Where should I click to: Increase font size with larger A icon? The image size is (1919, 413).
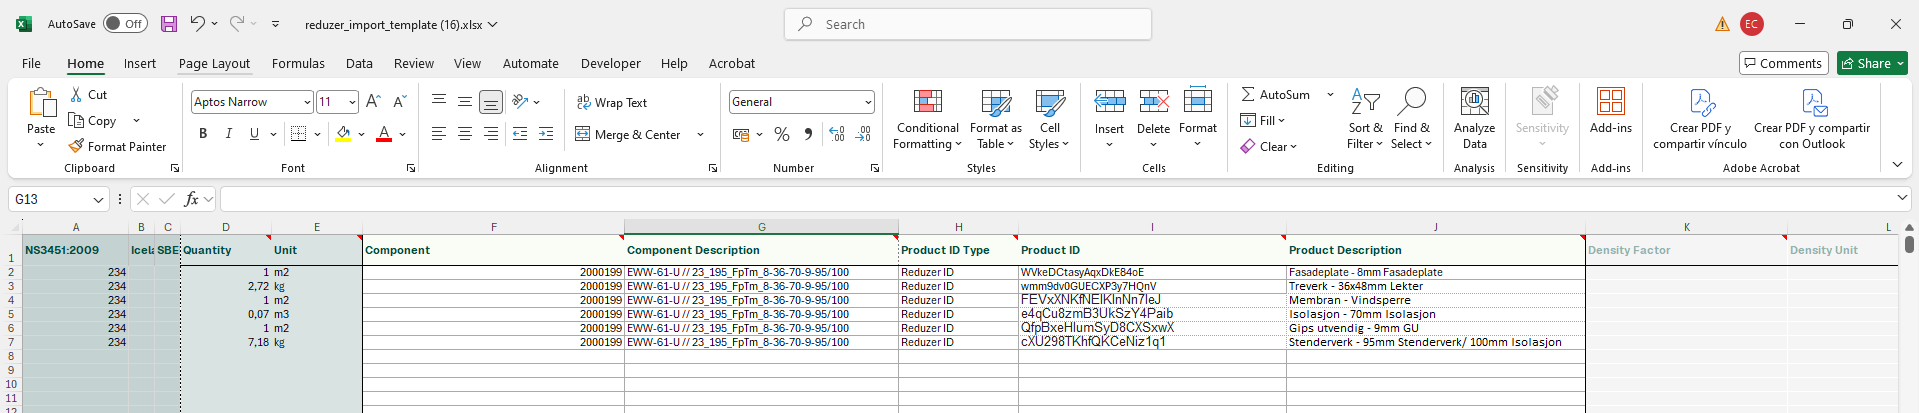[x=373, y=101]
